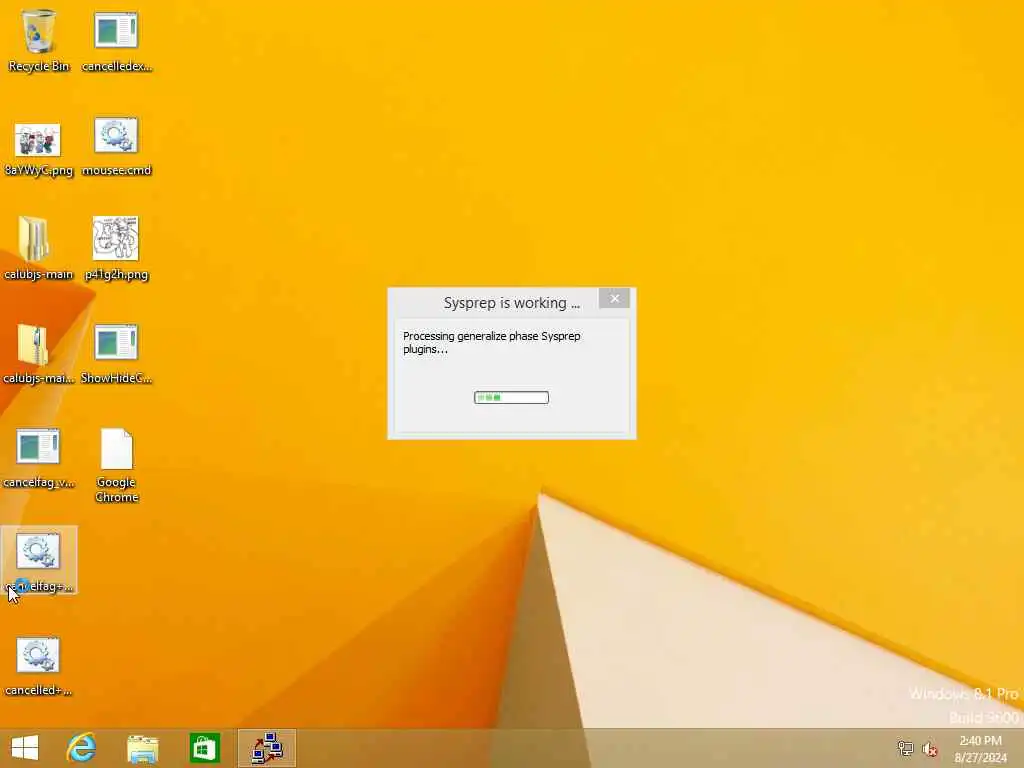Click the Sysprep taskbar button
1024x768 pixels.
267,748
